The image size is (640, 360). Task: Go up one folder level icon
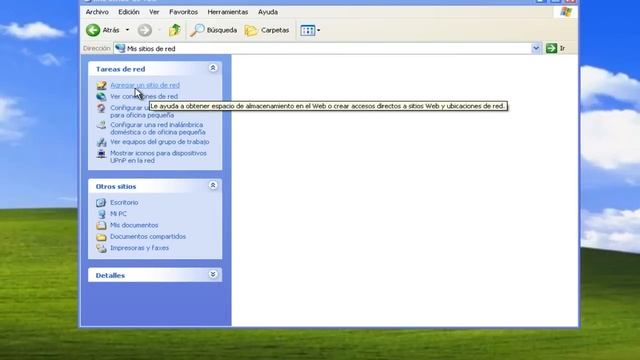(175, 30)
